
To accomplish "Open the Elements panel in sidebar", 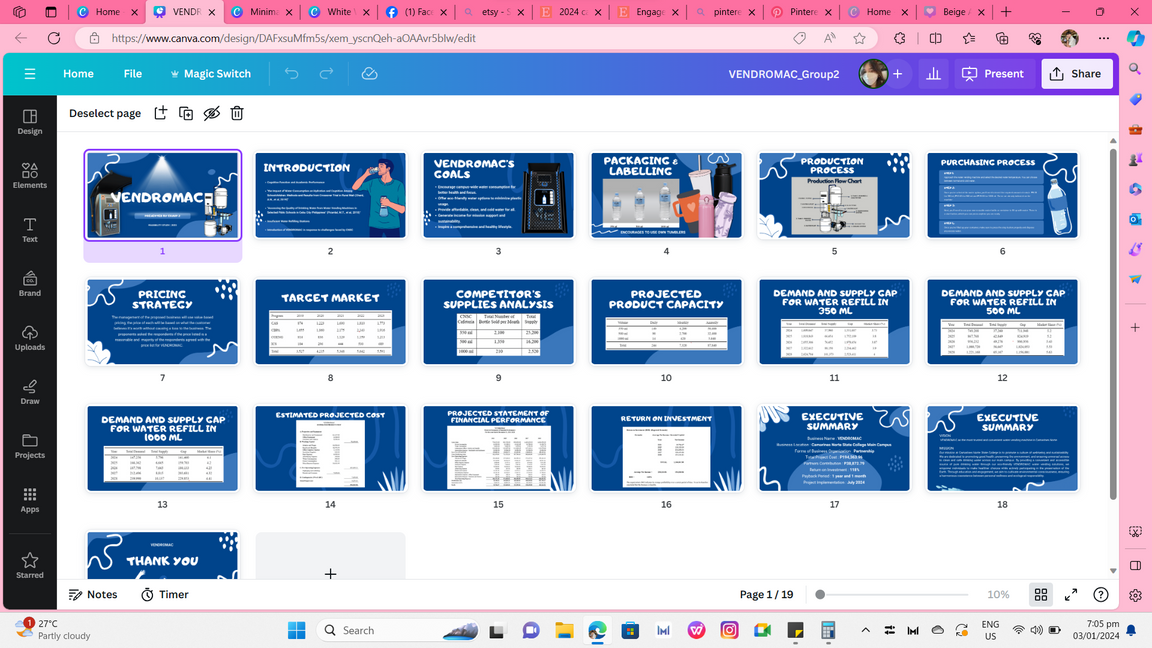I will [x=30, y=176].
